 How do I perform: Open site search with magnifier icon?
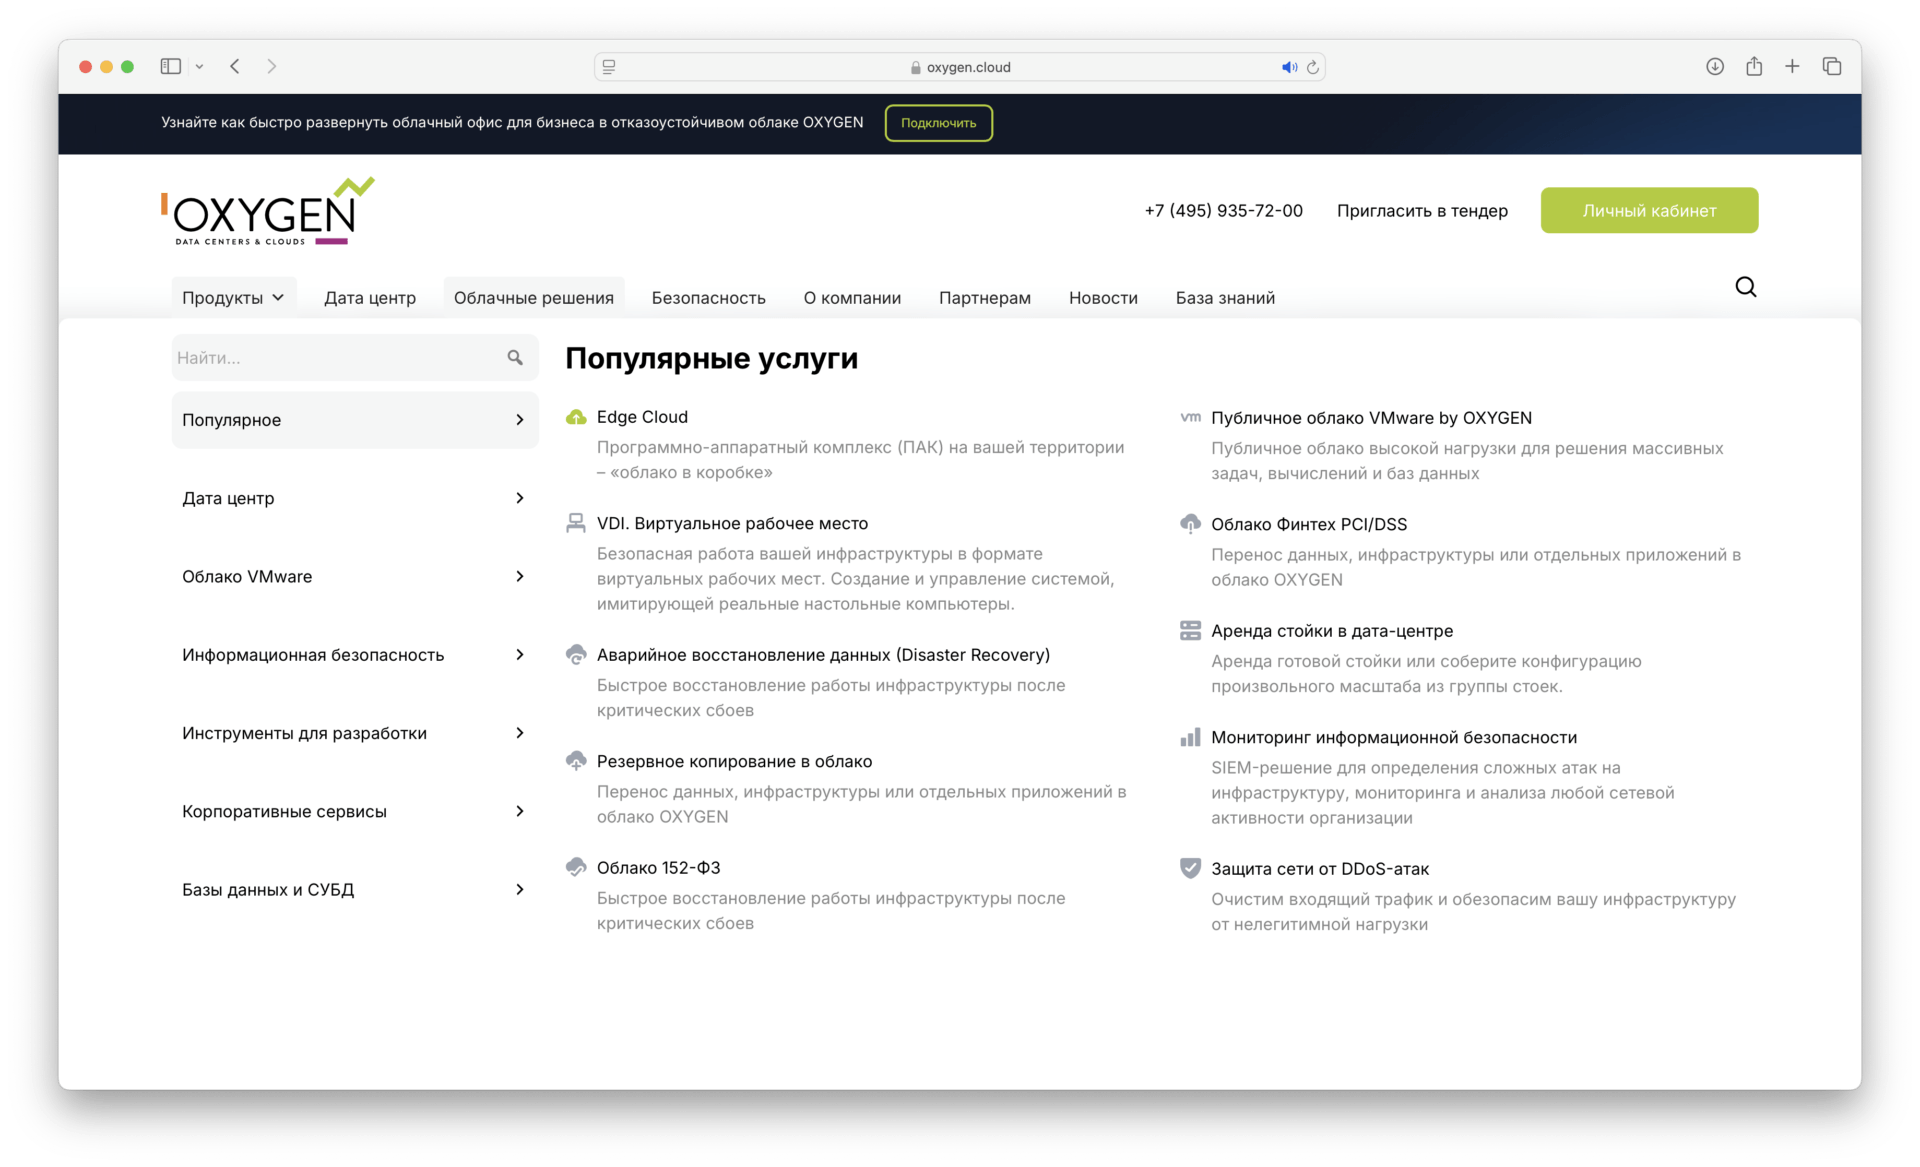pyautogui.click(x=1745, y=287)
